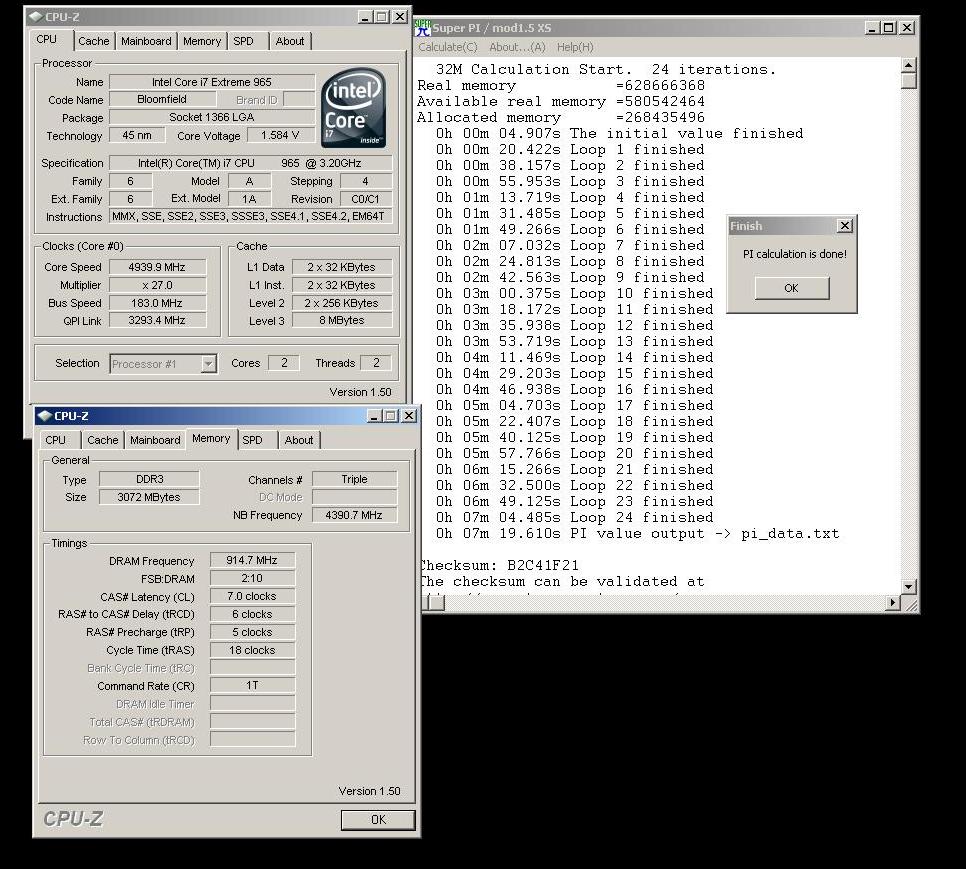Click the FSB:DRAM ratio value 2:10
This screenshot has height=869, width=966.
pos(252,578)
